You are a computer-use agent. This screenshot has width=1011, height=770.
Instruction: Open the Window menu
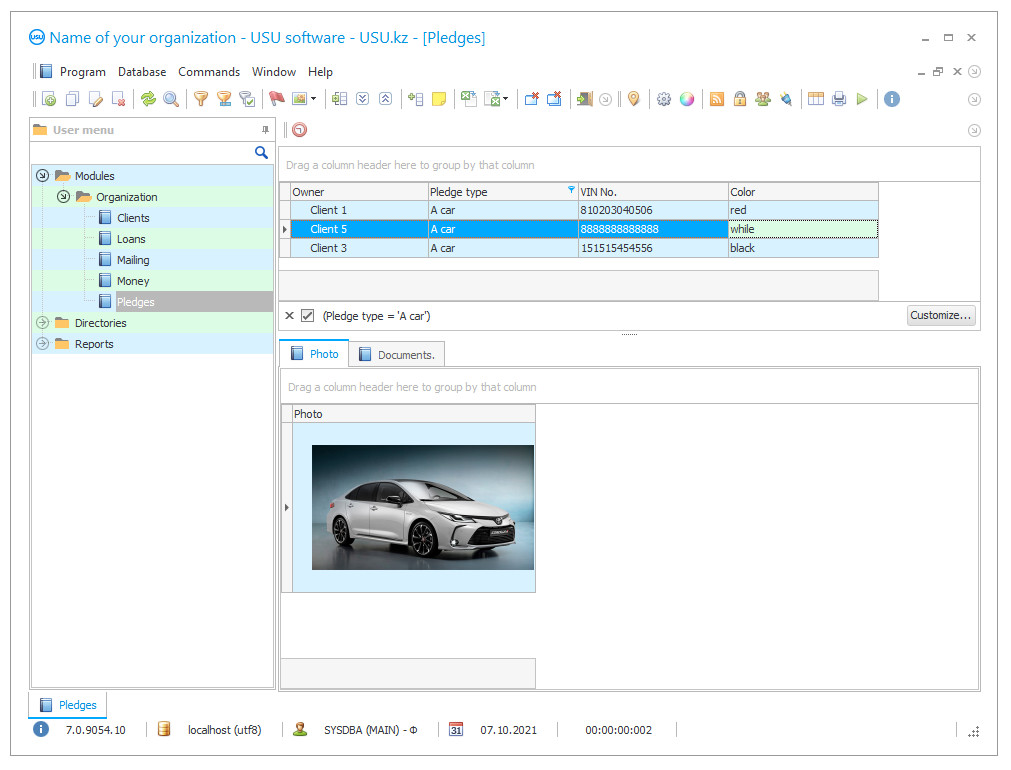coord(274,72)
